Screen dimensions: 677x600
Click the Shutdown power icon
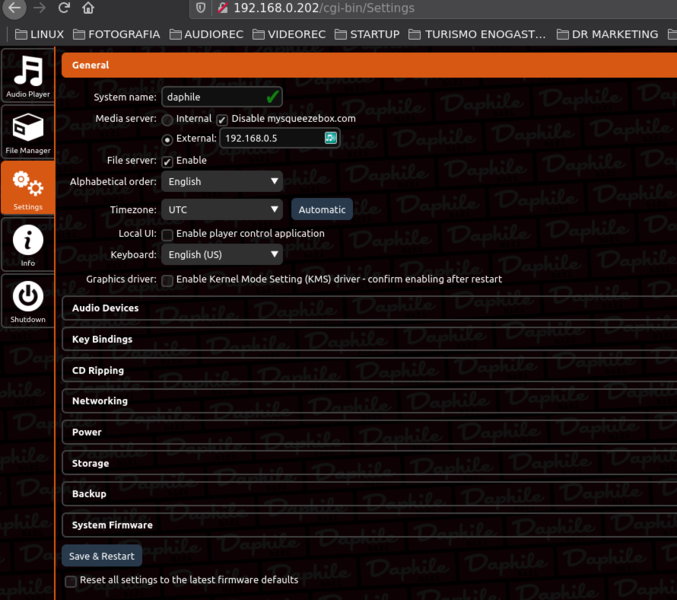tap(27, 299)
